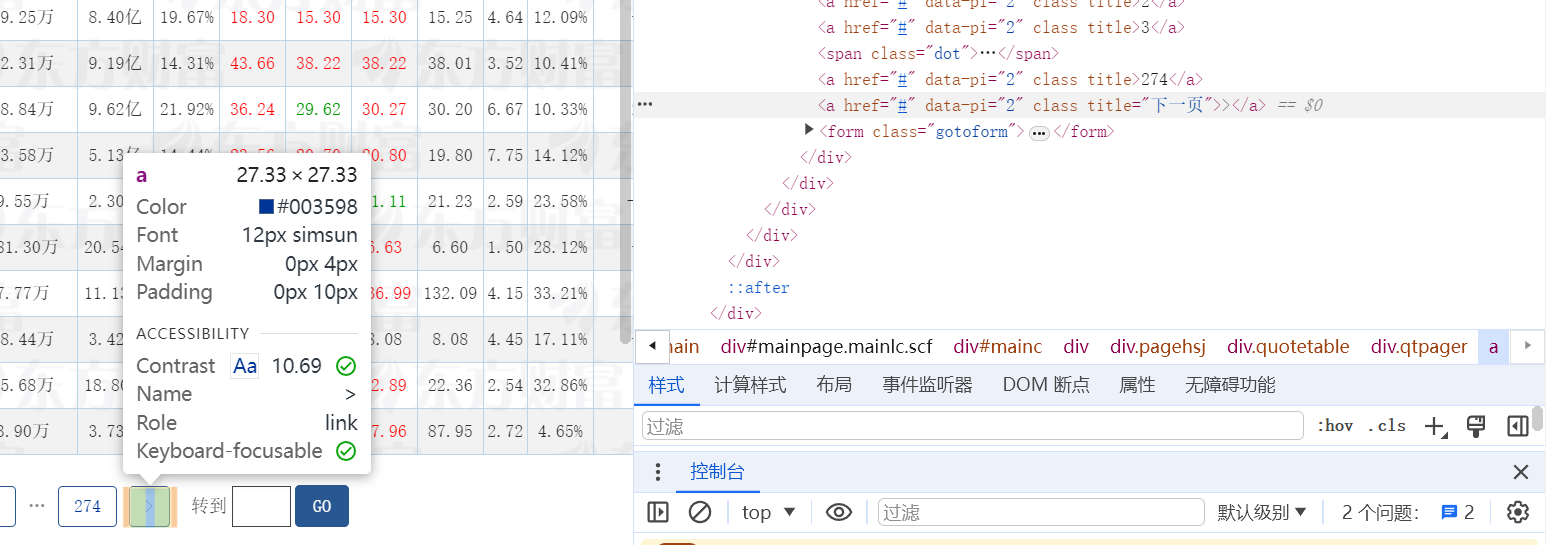Image resolution: width=1557 pixels, height=545 pixels.
Task: Select the 控制台 drawer tab
Action: 717,472
